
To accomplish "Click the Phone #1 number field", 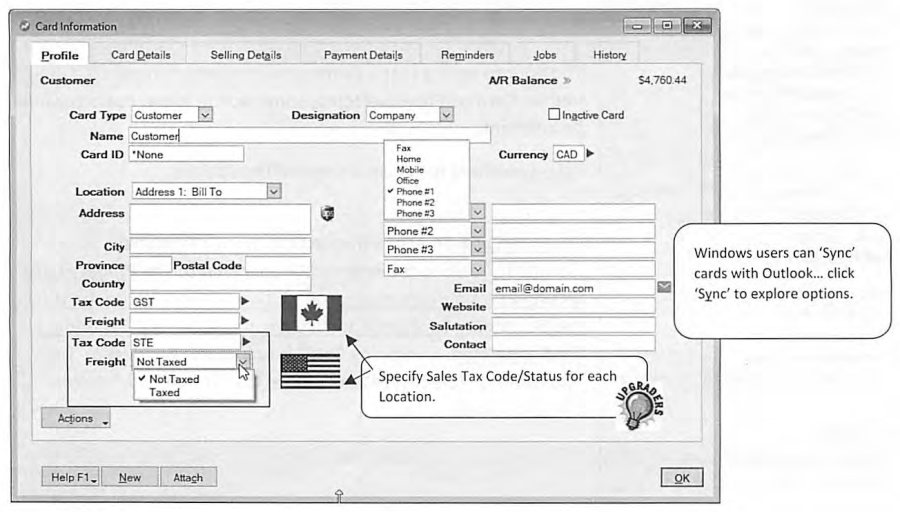I will click(573, 212).
